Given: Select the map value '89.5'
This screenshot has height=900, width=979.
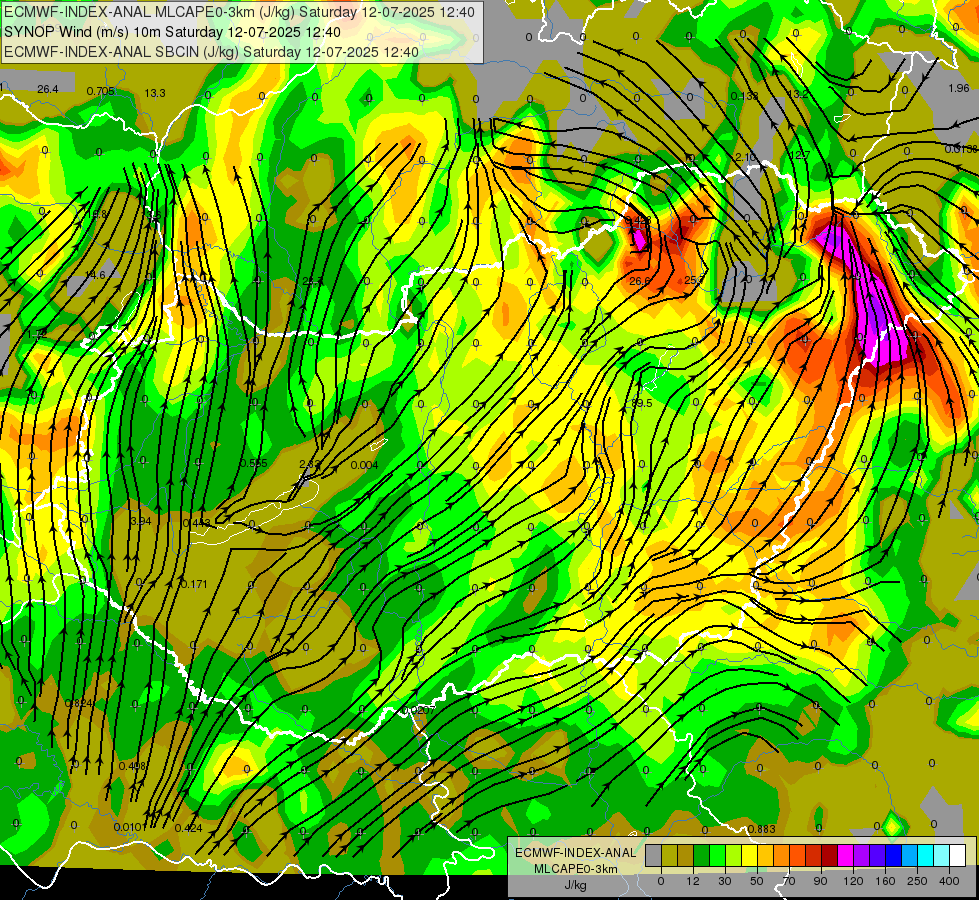Looking at the screenshot, I should click(x=642, y=403).
